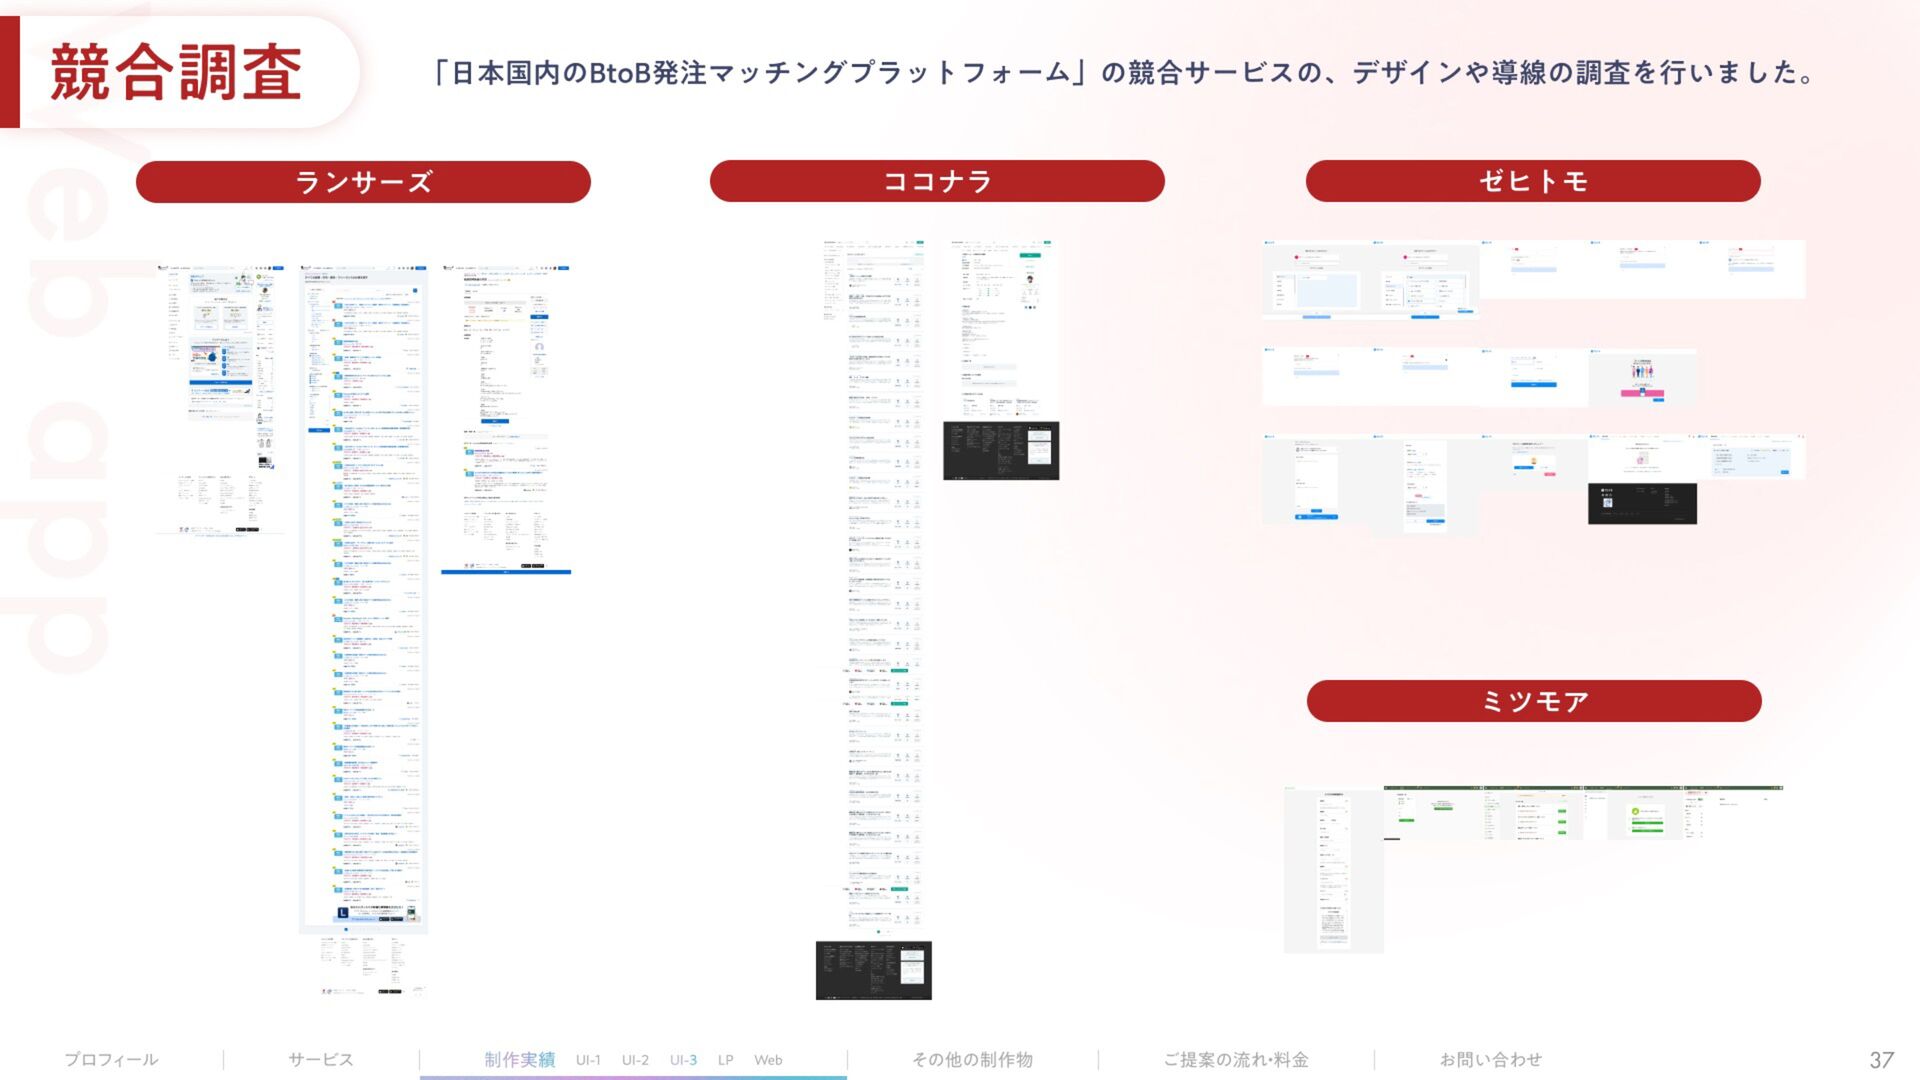The height and width of the screenshot is (1080, 1920).
Task: Jump to the UI-1 sub-tab
Action: tap(588, 1060)
